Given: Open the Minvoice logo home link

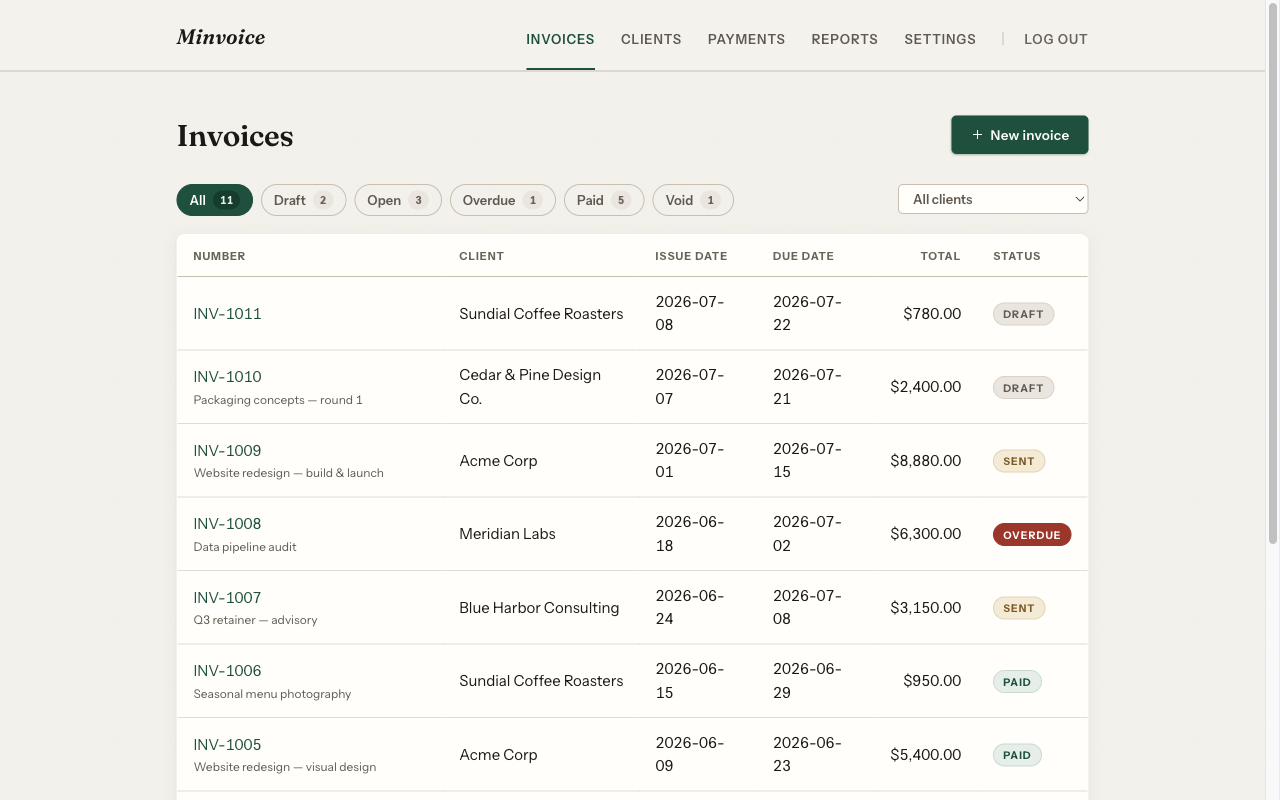Looking at the screenshot, I should (x=221, y=38).
